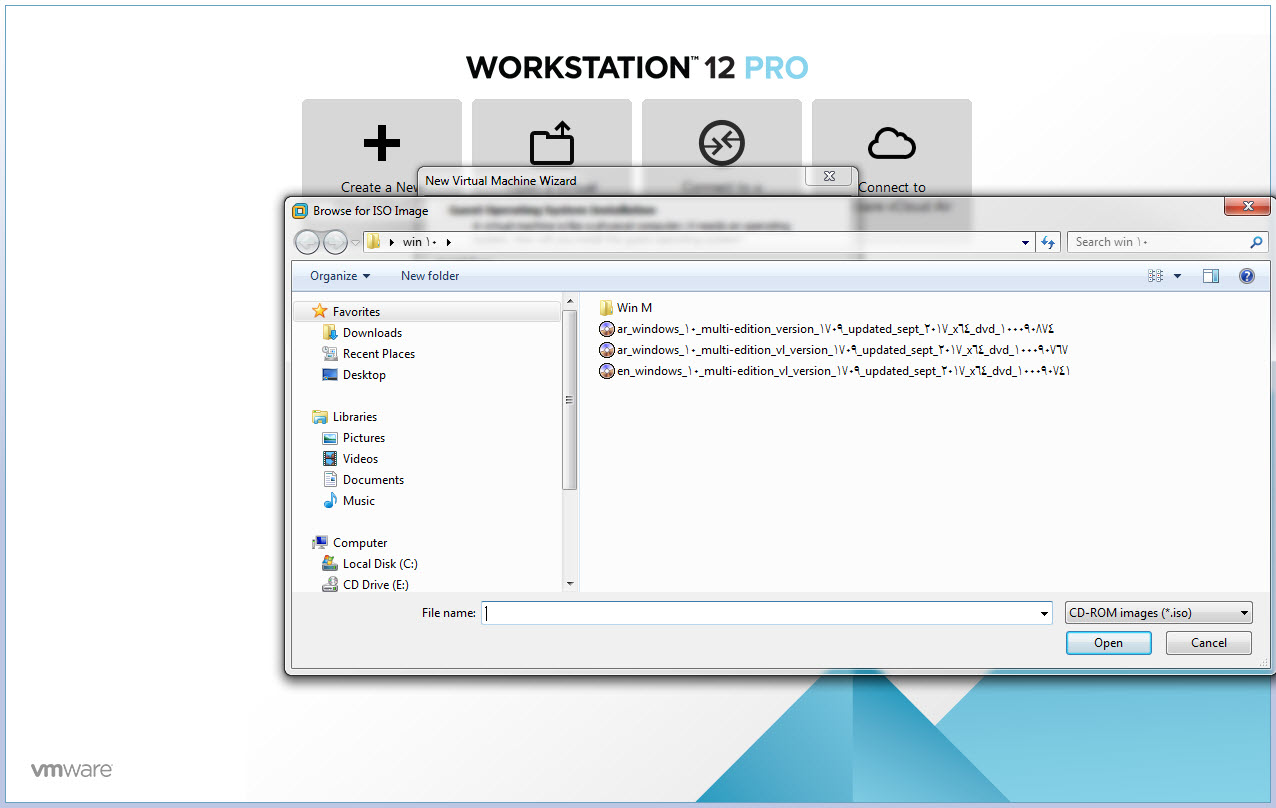Click the folder icon in the address bar
Viewport: 1276px width, 808px height.
373,242
